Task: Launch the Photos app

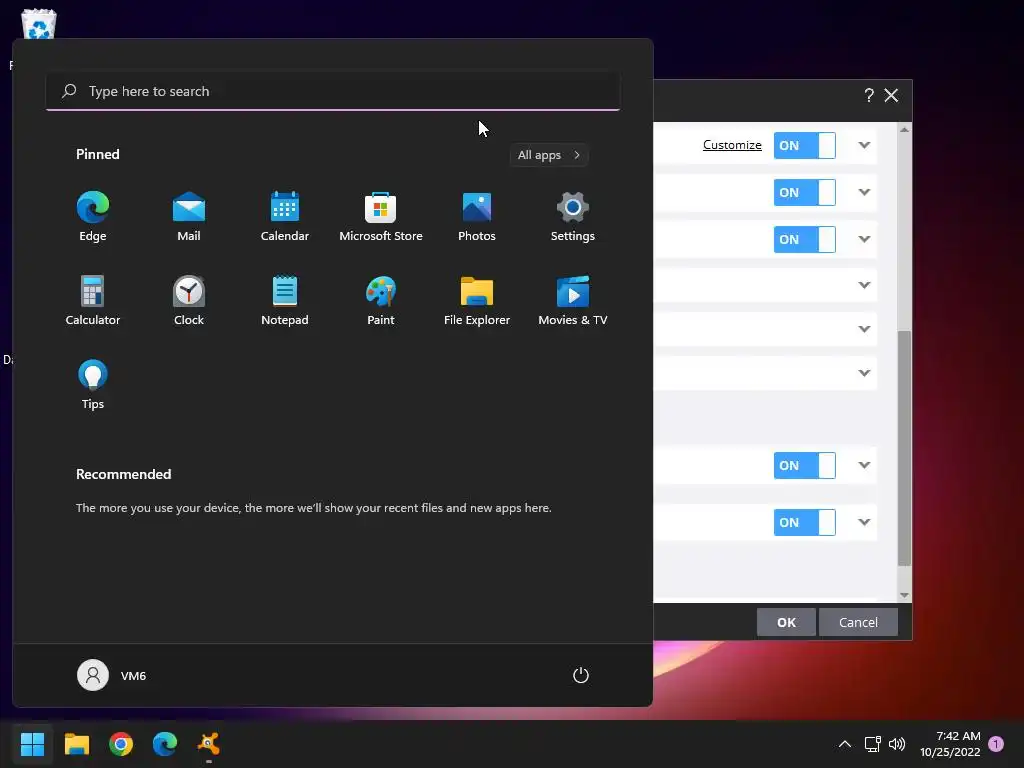Action: tap(477, 217)
